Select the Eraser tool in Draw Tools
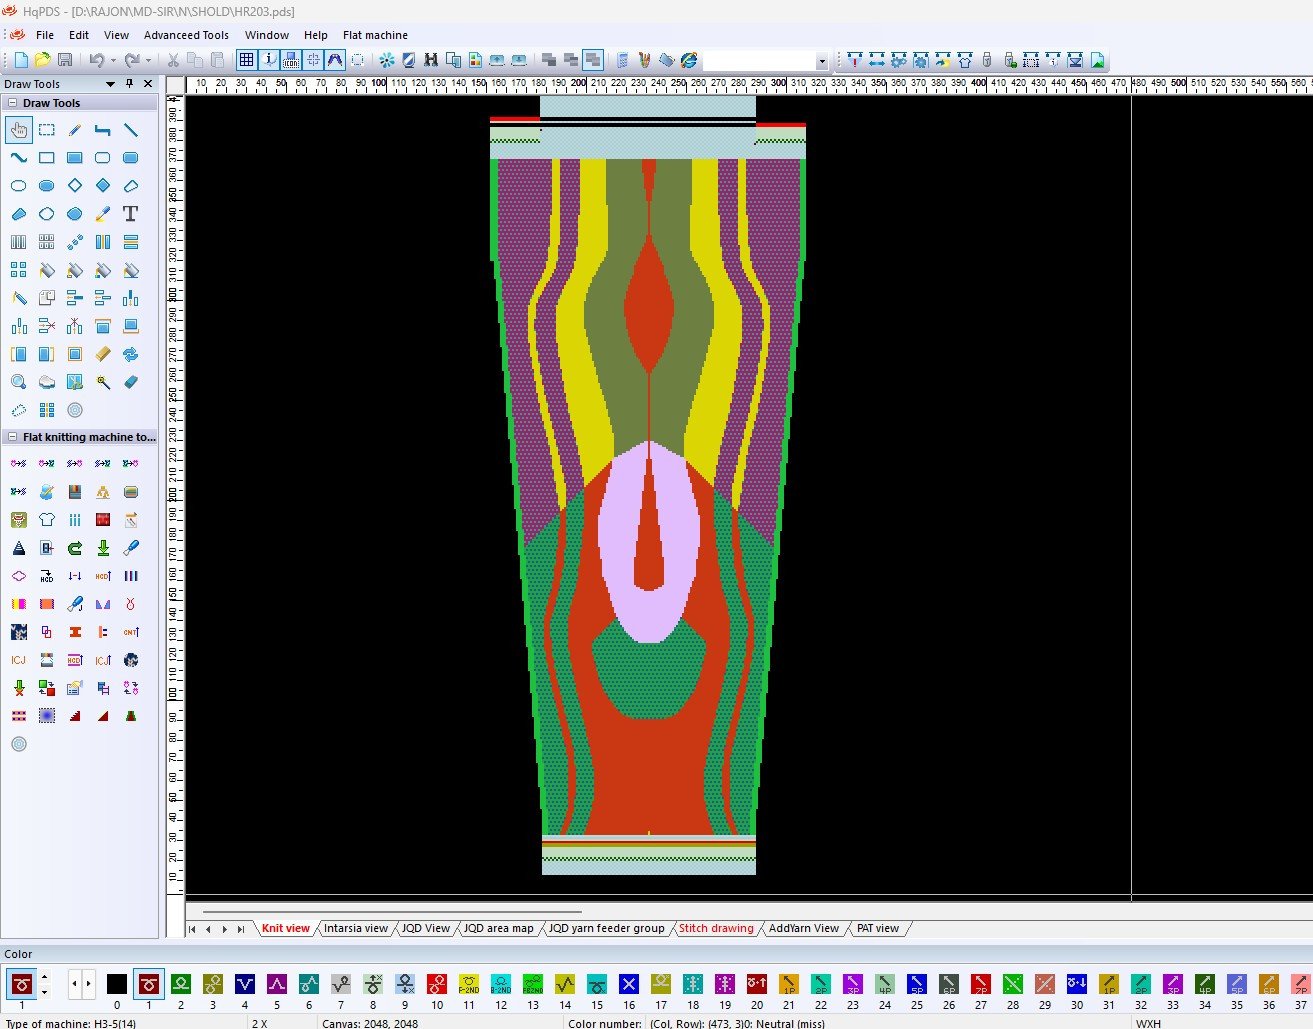1313x1029 pixels. pyautogui.click(x=131, y=382)
